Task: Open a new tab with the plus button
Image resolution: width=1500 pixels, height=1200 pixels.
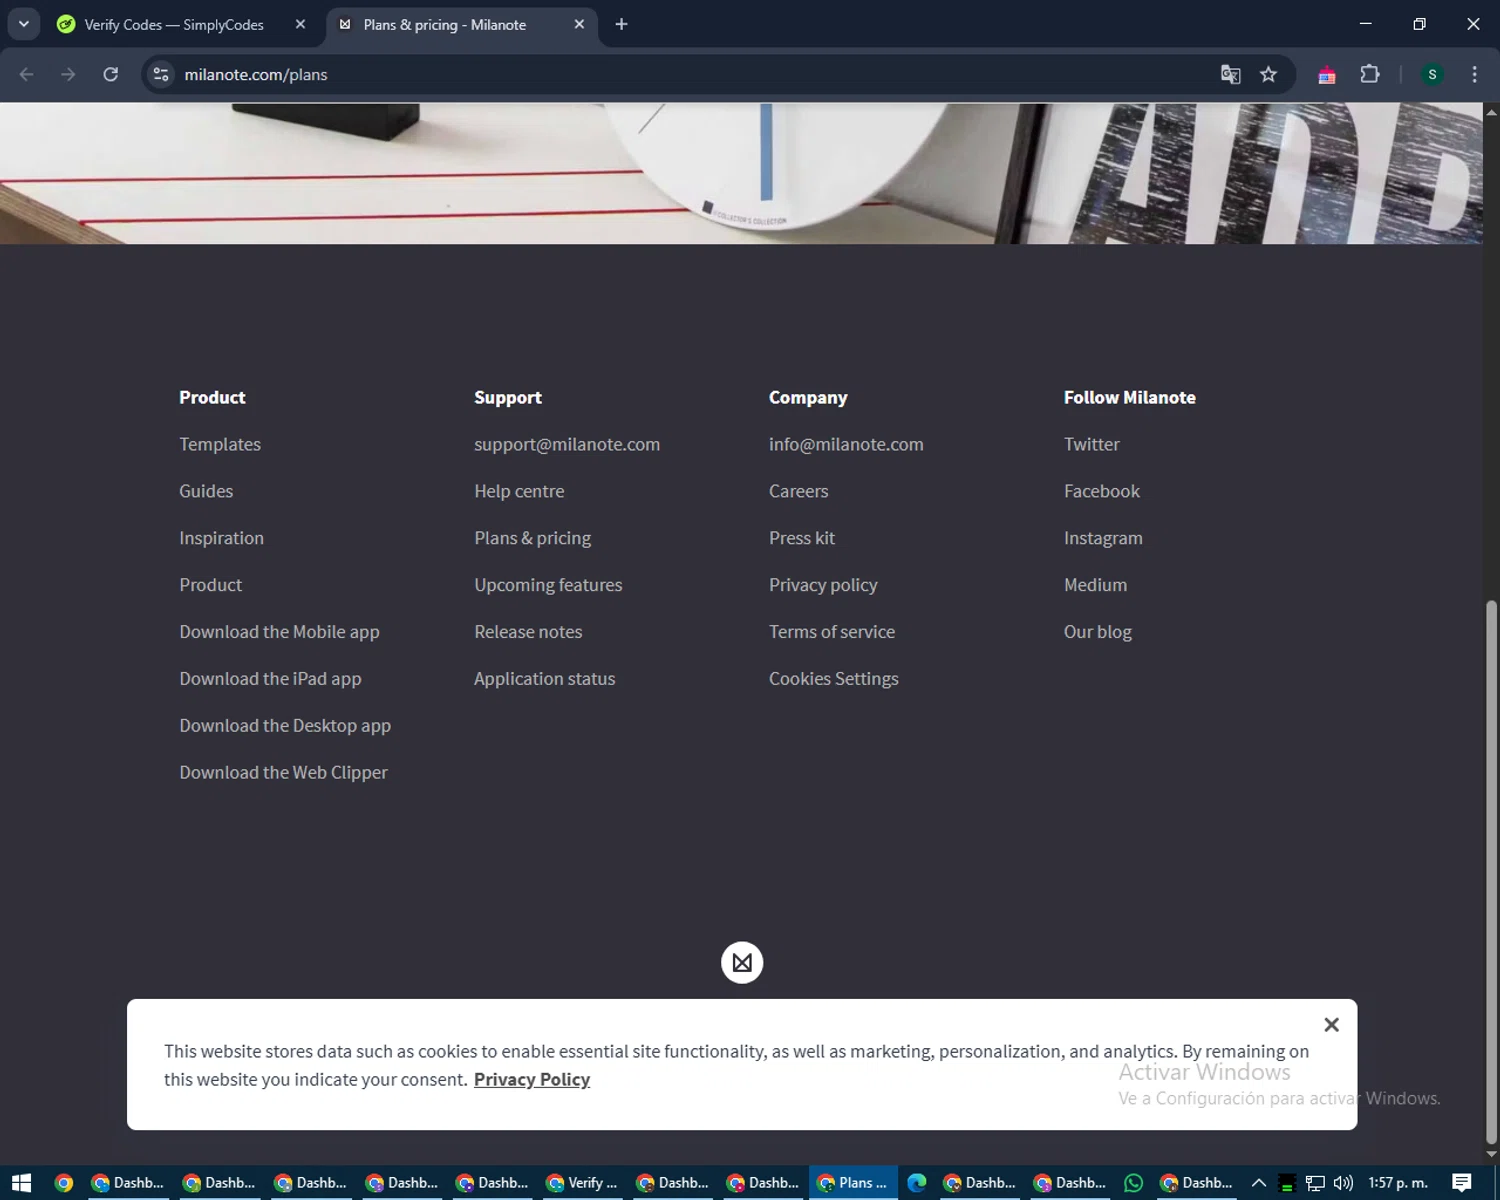Action: pos(621,24)
